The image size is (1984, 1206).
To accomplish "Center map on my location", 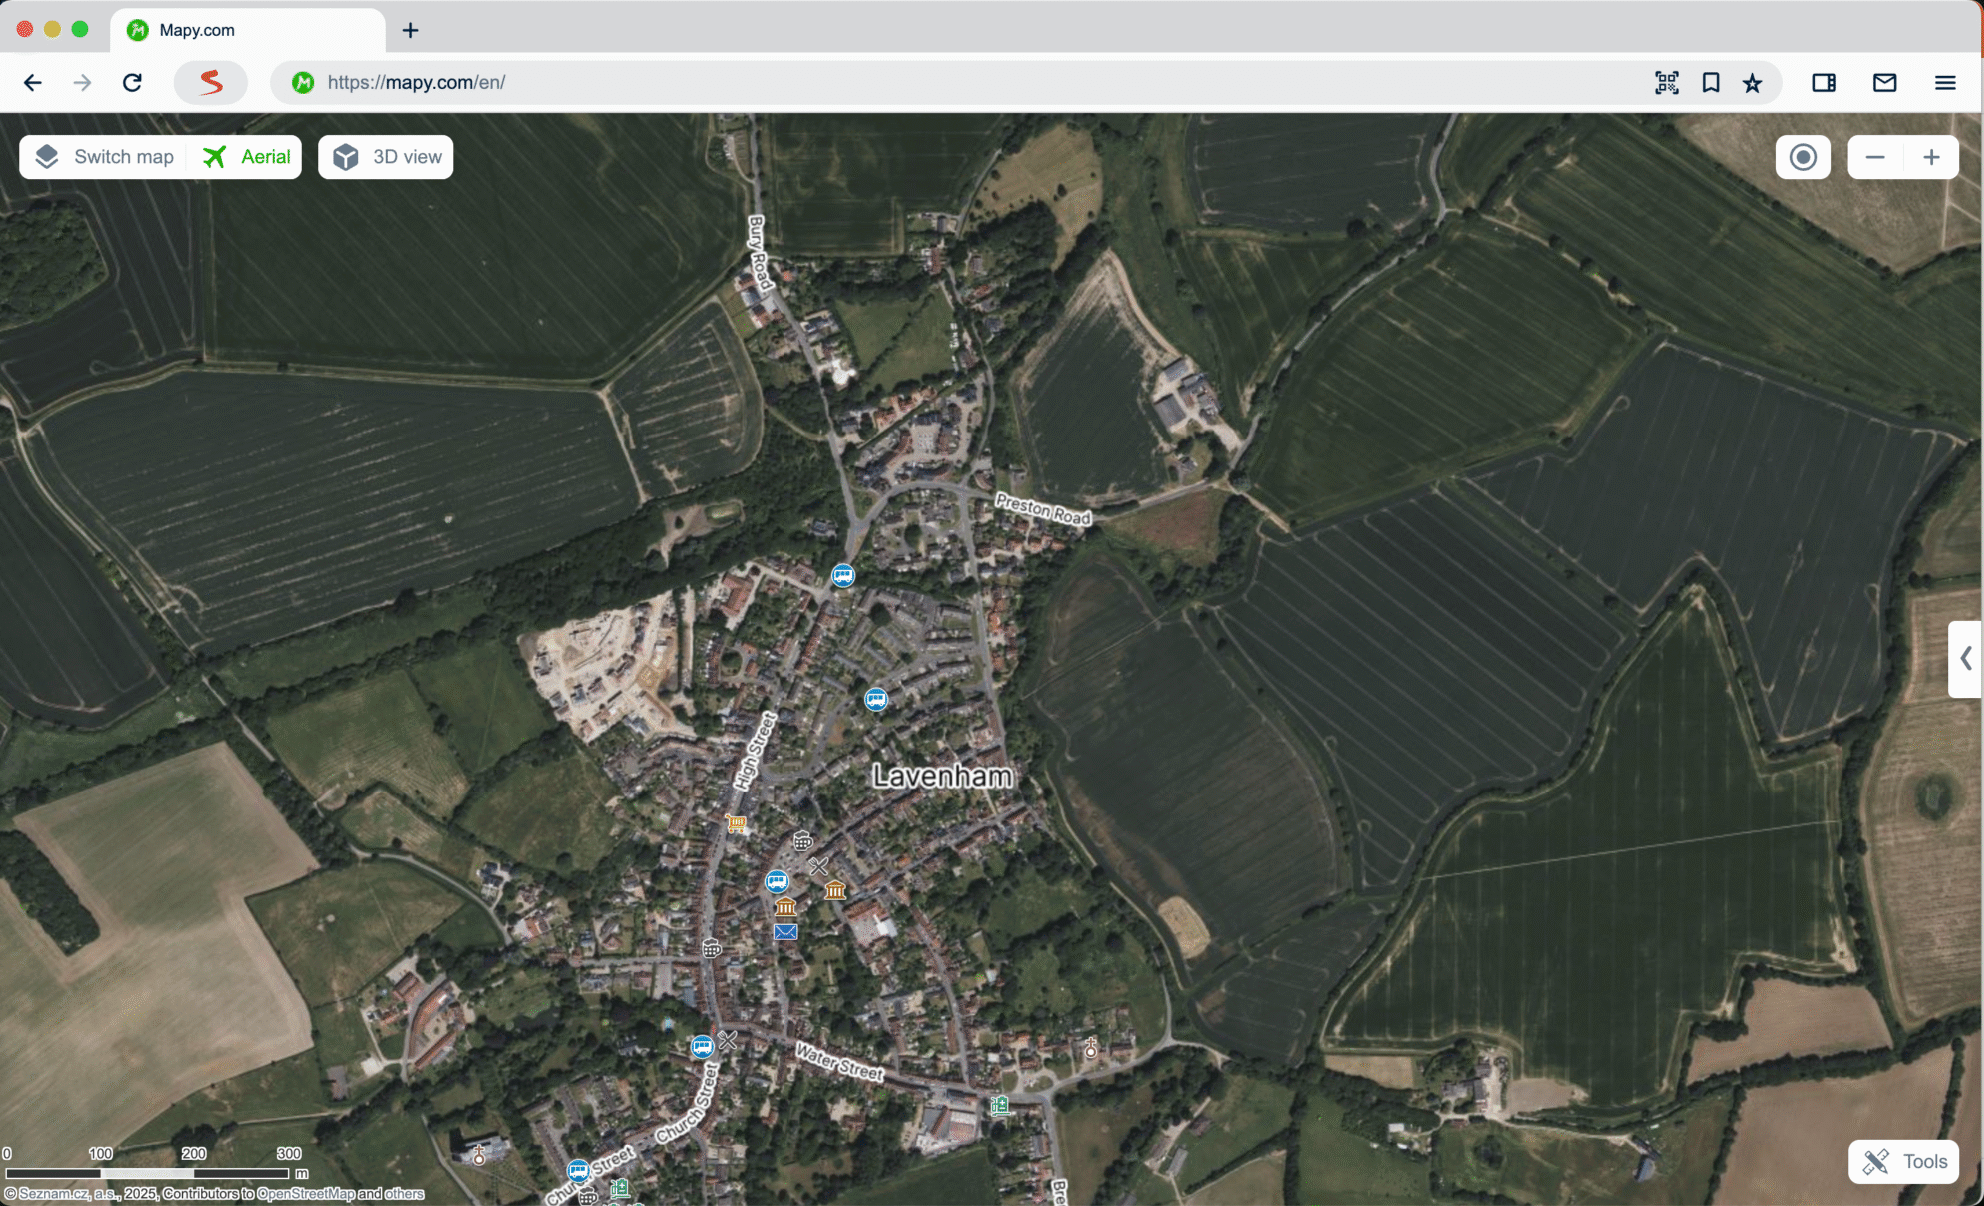I will [x=1803, y=157].
